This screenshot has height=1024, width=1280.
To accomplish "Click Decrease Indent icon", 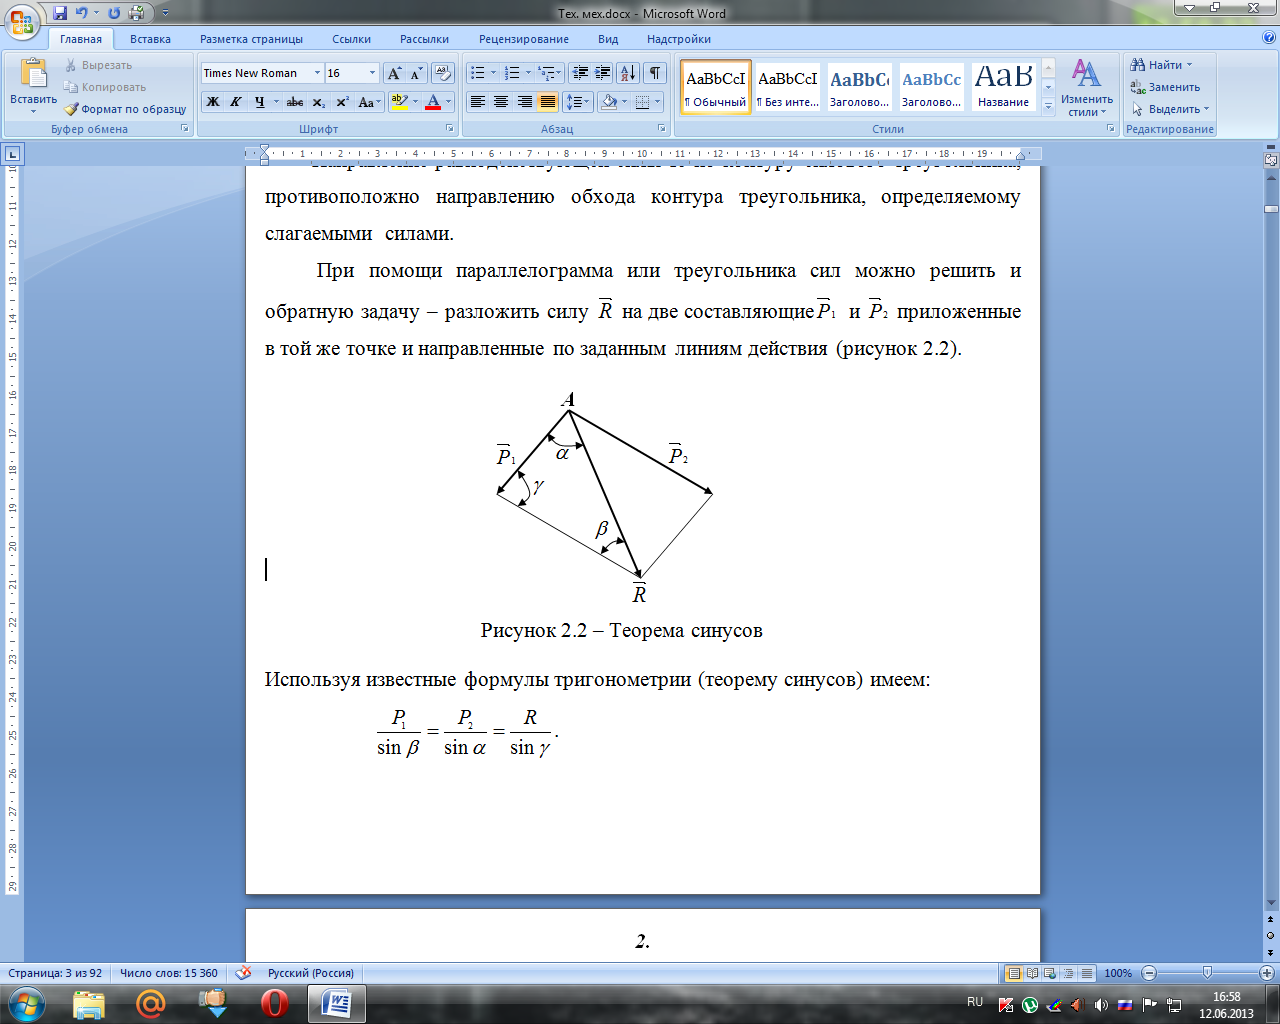I will click(x=580, y=73).
